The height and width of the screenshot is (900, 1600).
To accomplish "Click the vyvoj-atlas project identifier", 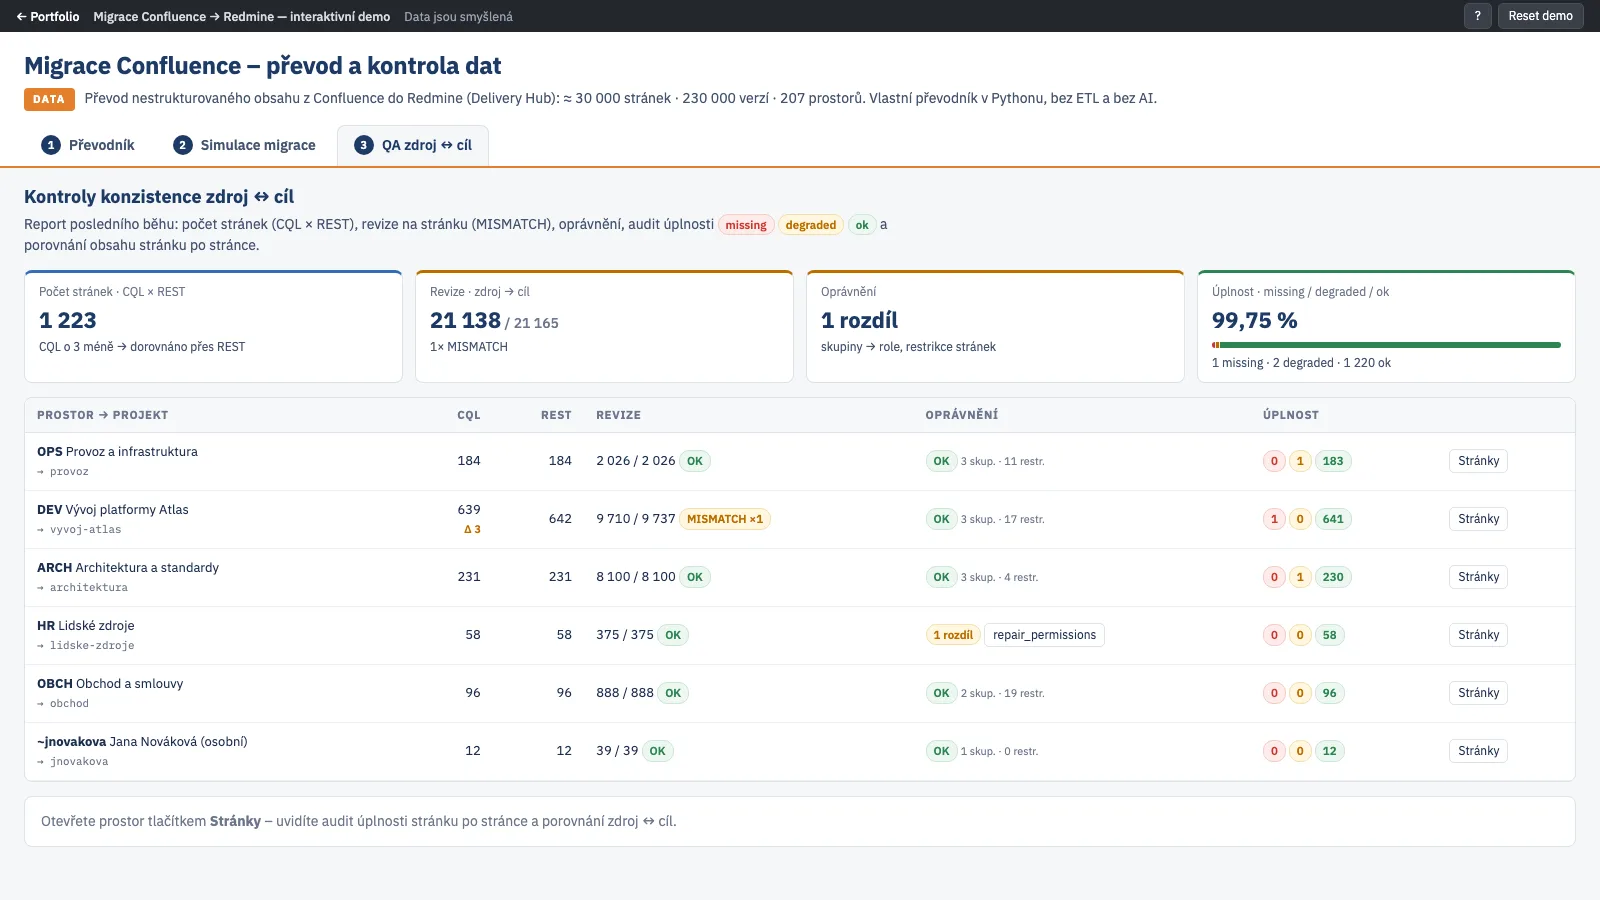I will click(x=85, y=530).
